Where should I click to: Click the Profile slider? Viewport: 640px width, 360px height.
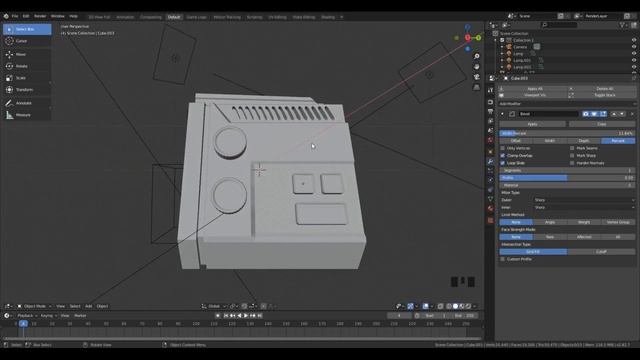point(567,178)
